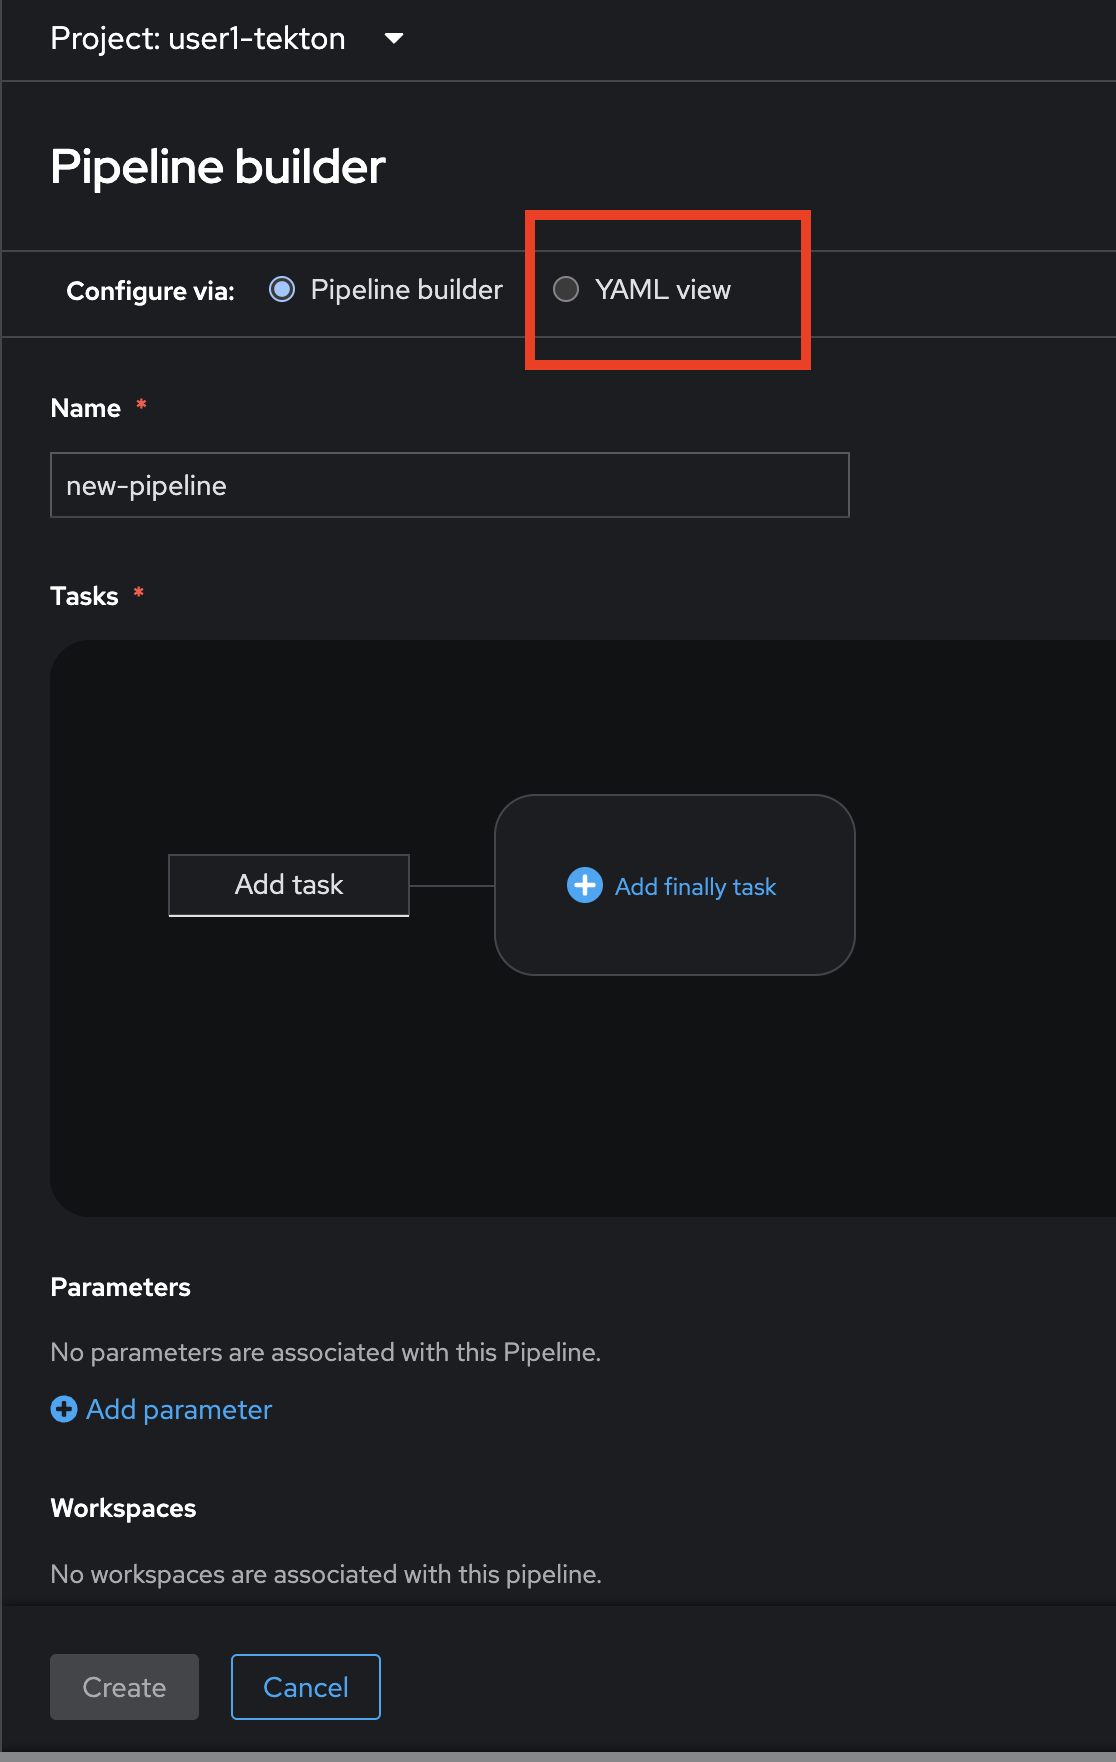Open the Project user1-tekton dropdown arrow

394,38
